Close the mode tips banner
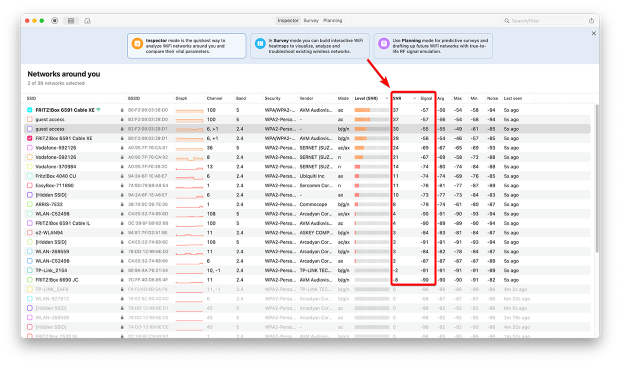Screen dimensions: 620x365 tap(594, 33)
